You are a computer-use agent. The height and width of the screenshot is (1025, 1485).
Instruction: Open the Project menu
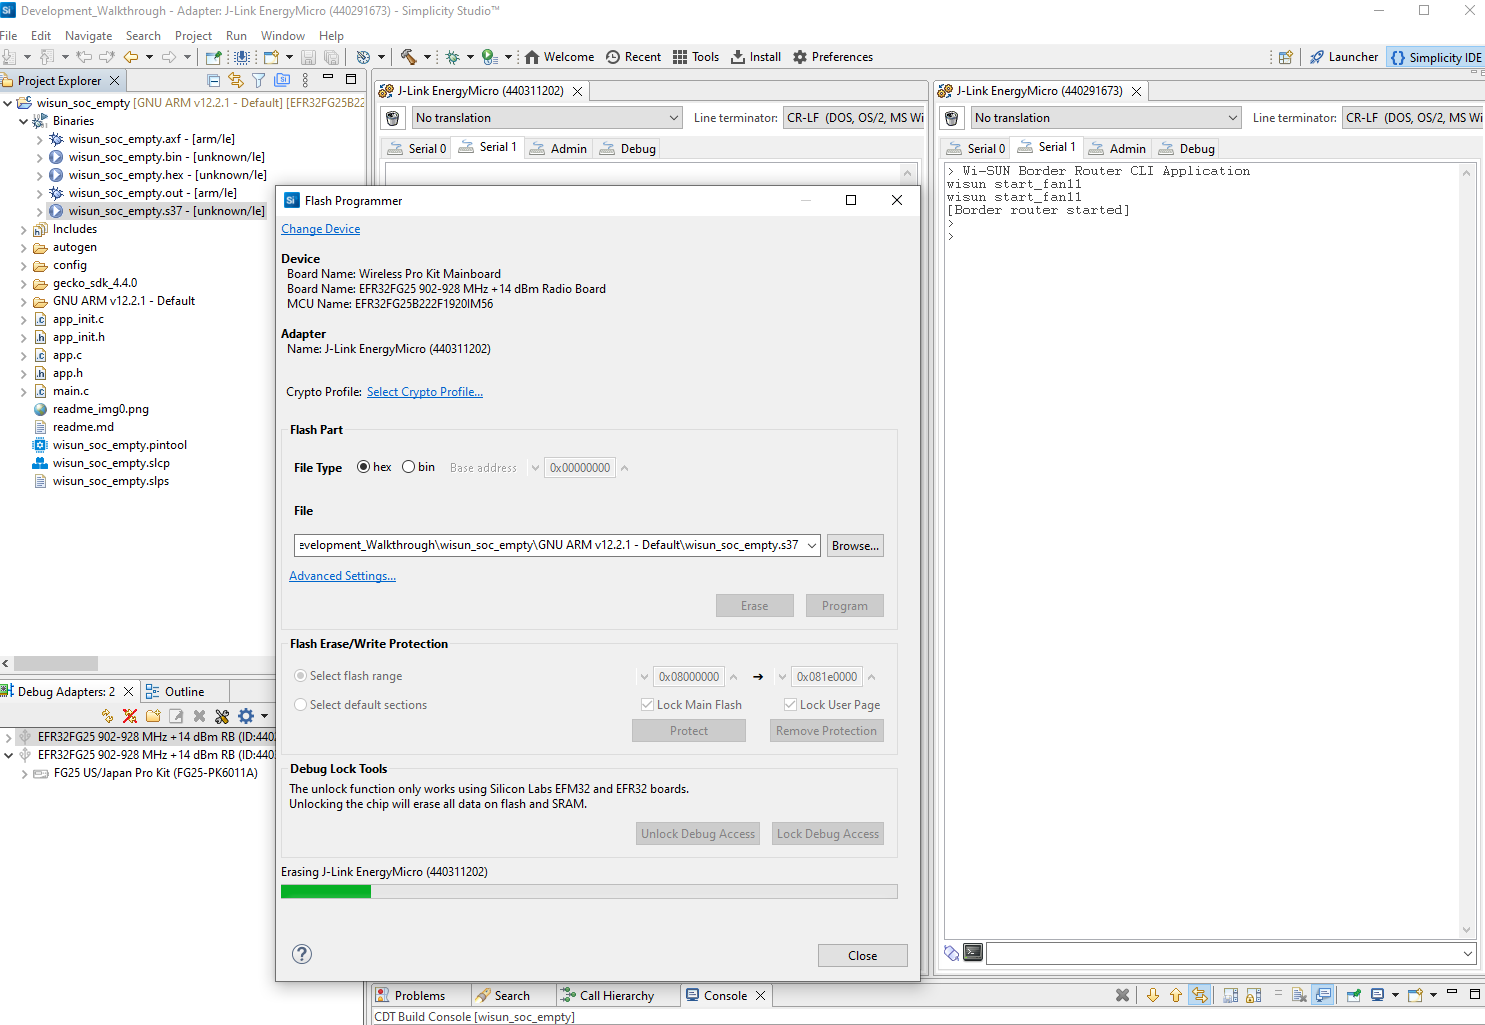pyautogui.click(x=193, y=35)
